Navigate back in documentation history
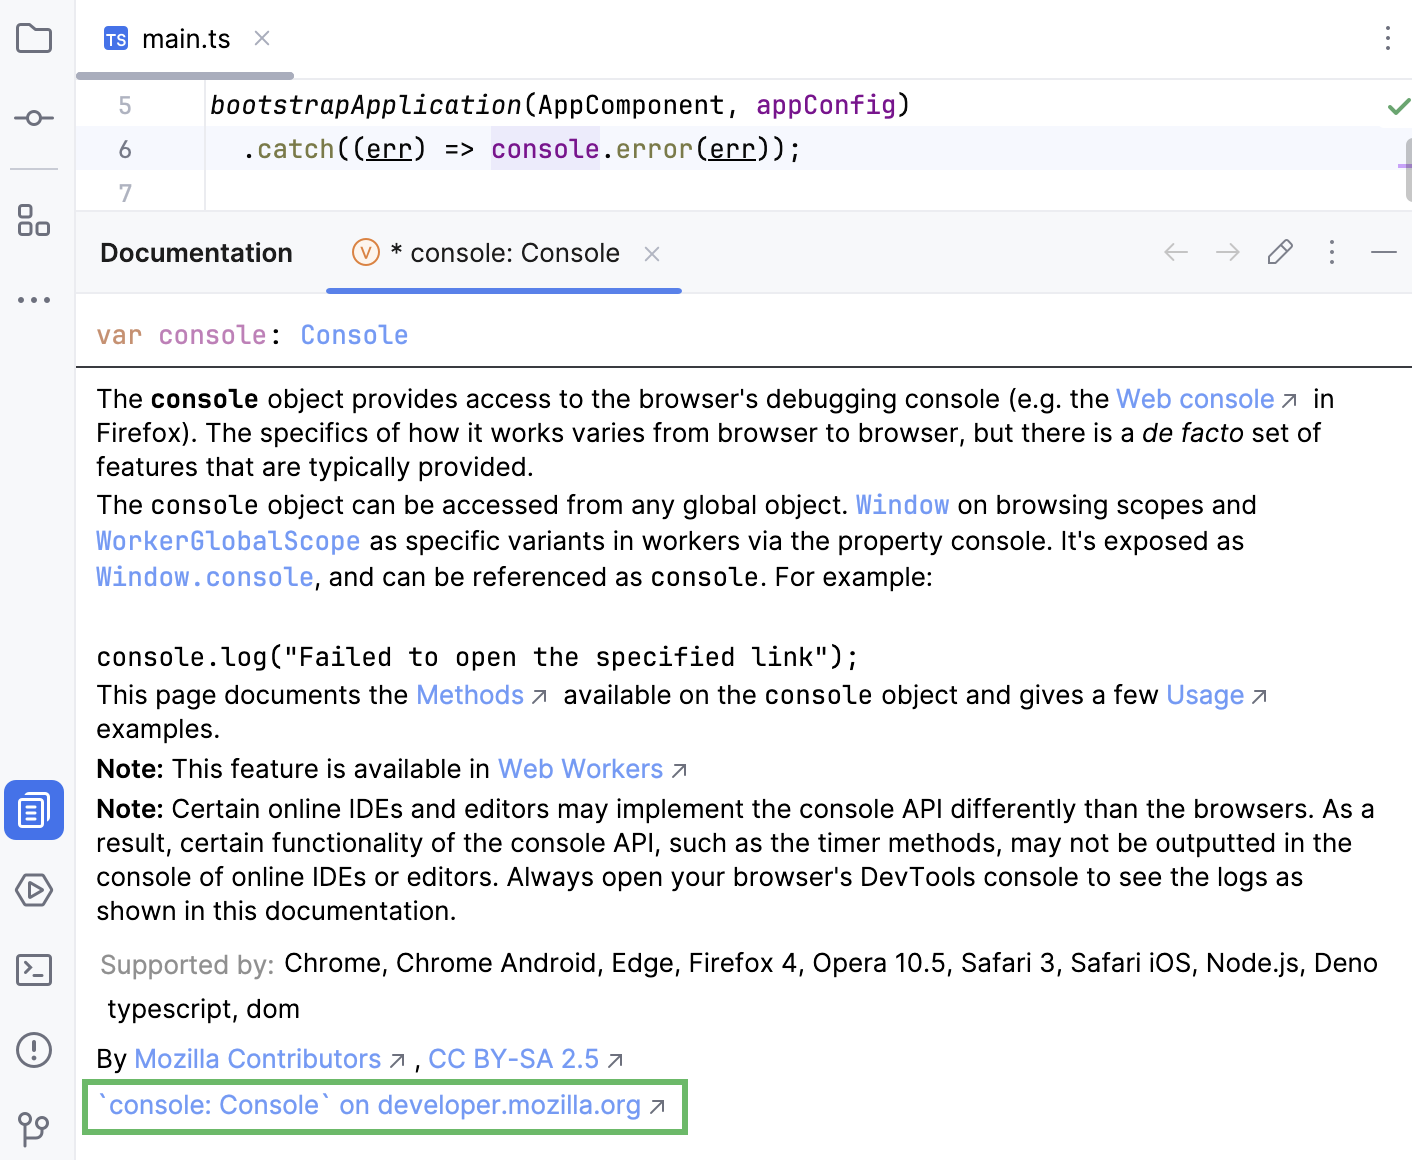This screenshot has width=1412, height=1160. click(1176, 253)
